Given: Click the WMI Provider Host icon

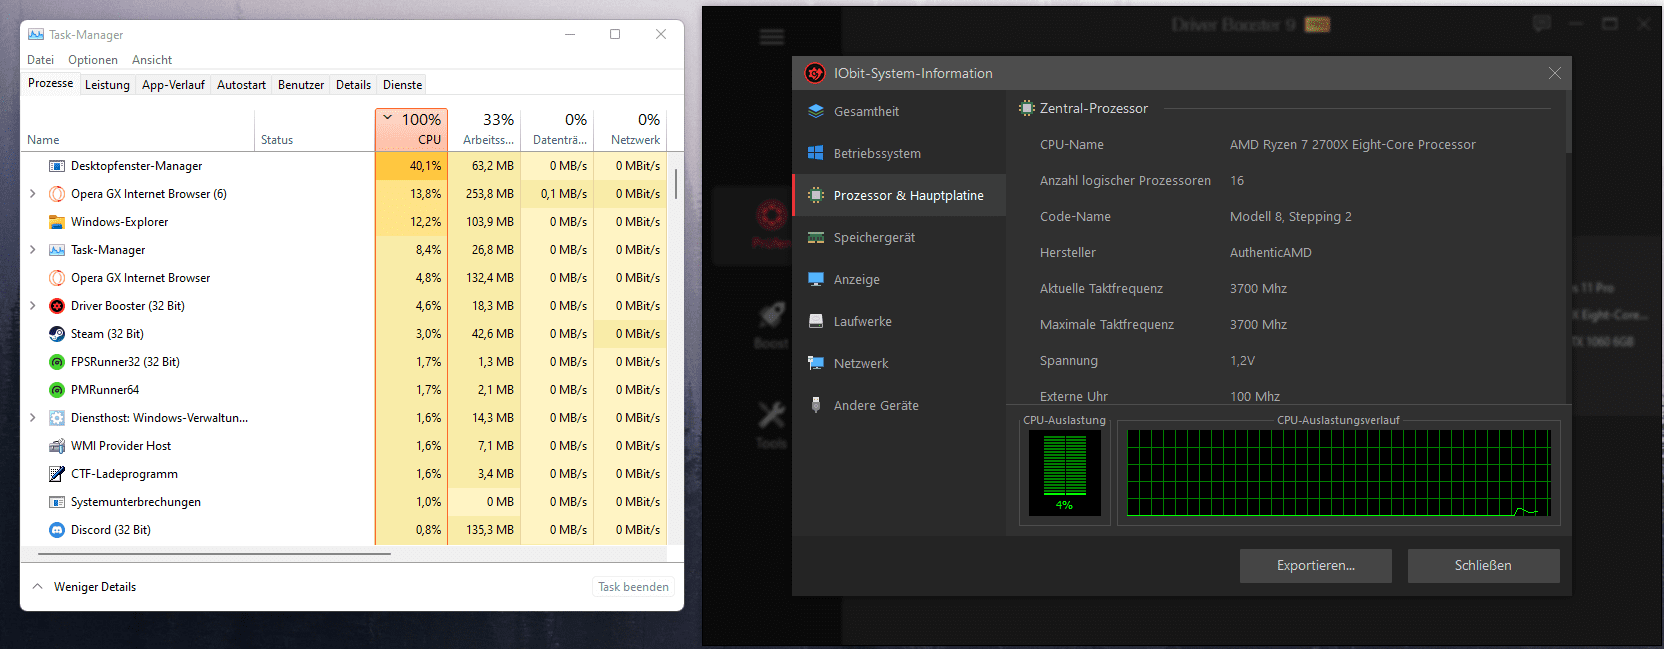Looking at the screenshot, I should [57, 446].
